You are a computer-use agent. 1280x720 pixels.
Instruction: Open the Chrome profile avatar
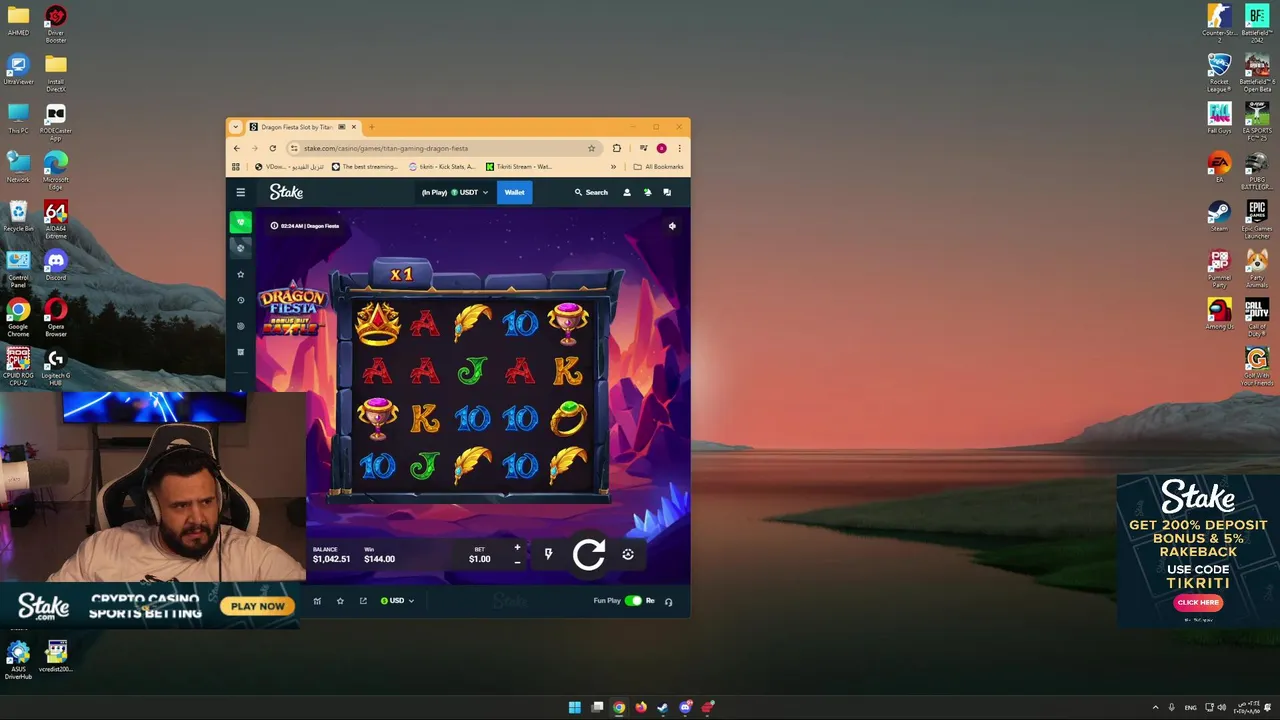pyautogui.click(x=661, y=148)
